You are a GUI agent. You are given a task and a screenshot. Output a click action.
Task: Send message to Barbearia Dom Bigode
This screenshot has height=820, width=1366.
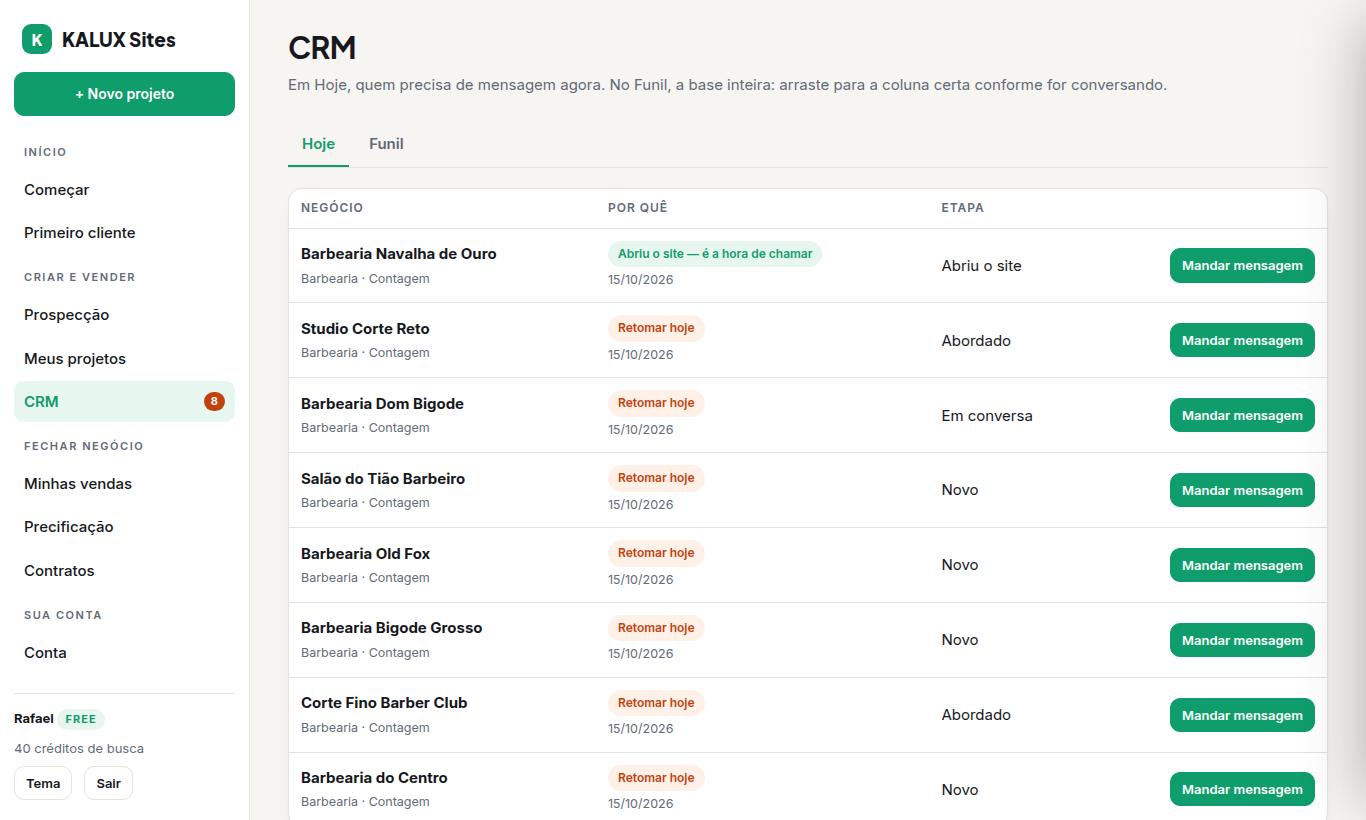click(1242, 416)
